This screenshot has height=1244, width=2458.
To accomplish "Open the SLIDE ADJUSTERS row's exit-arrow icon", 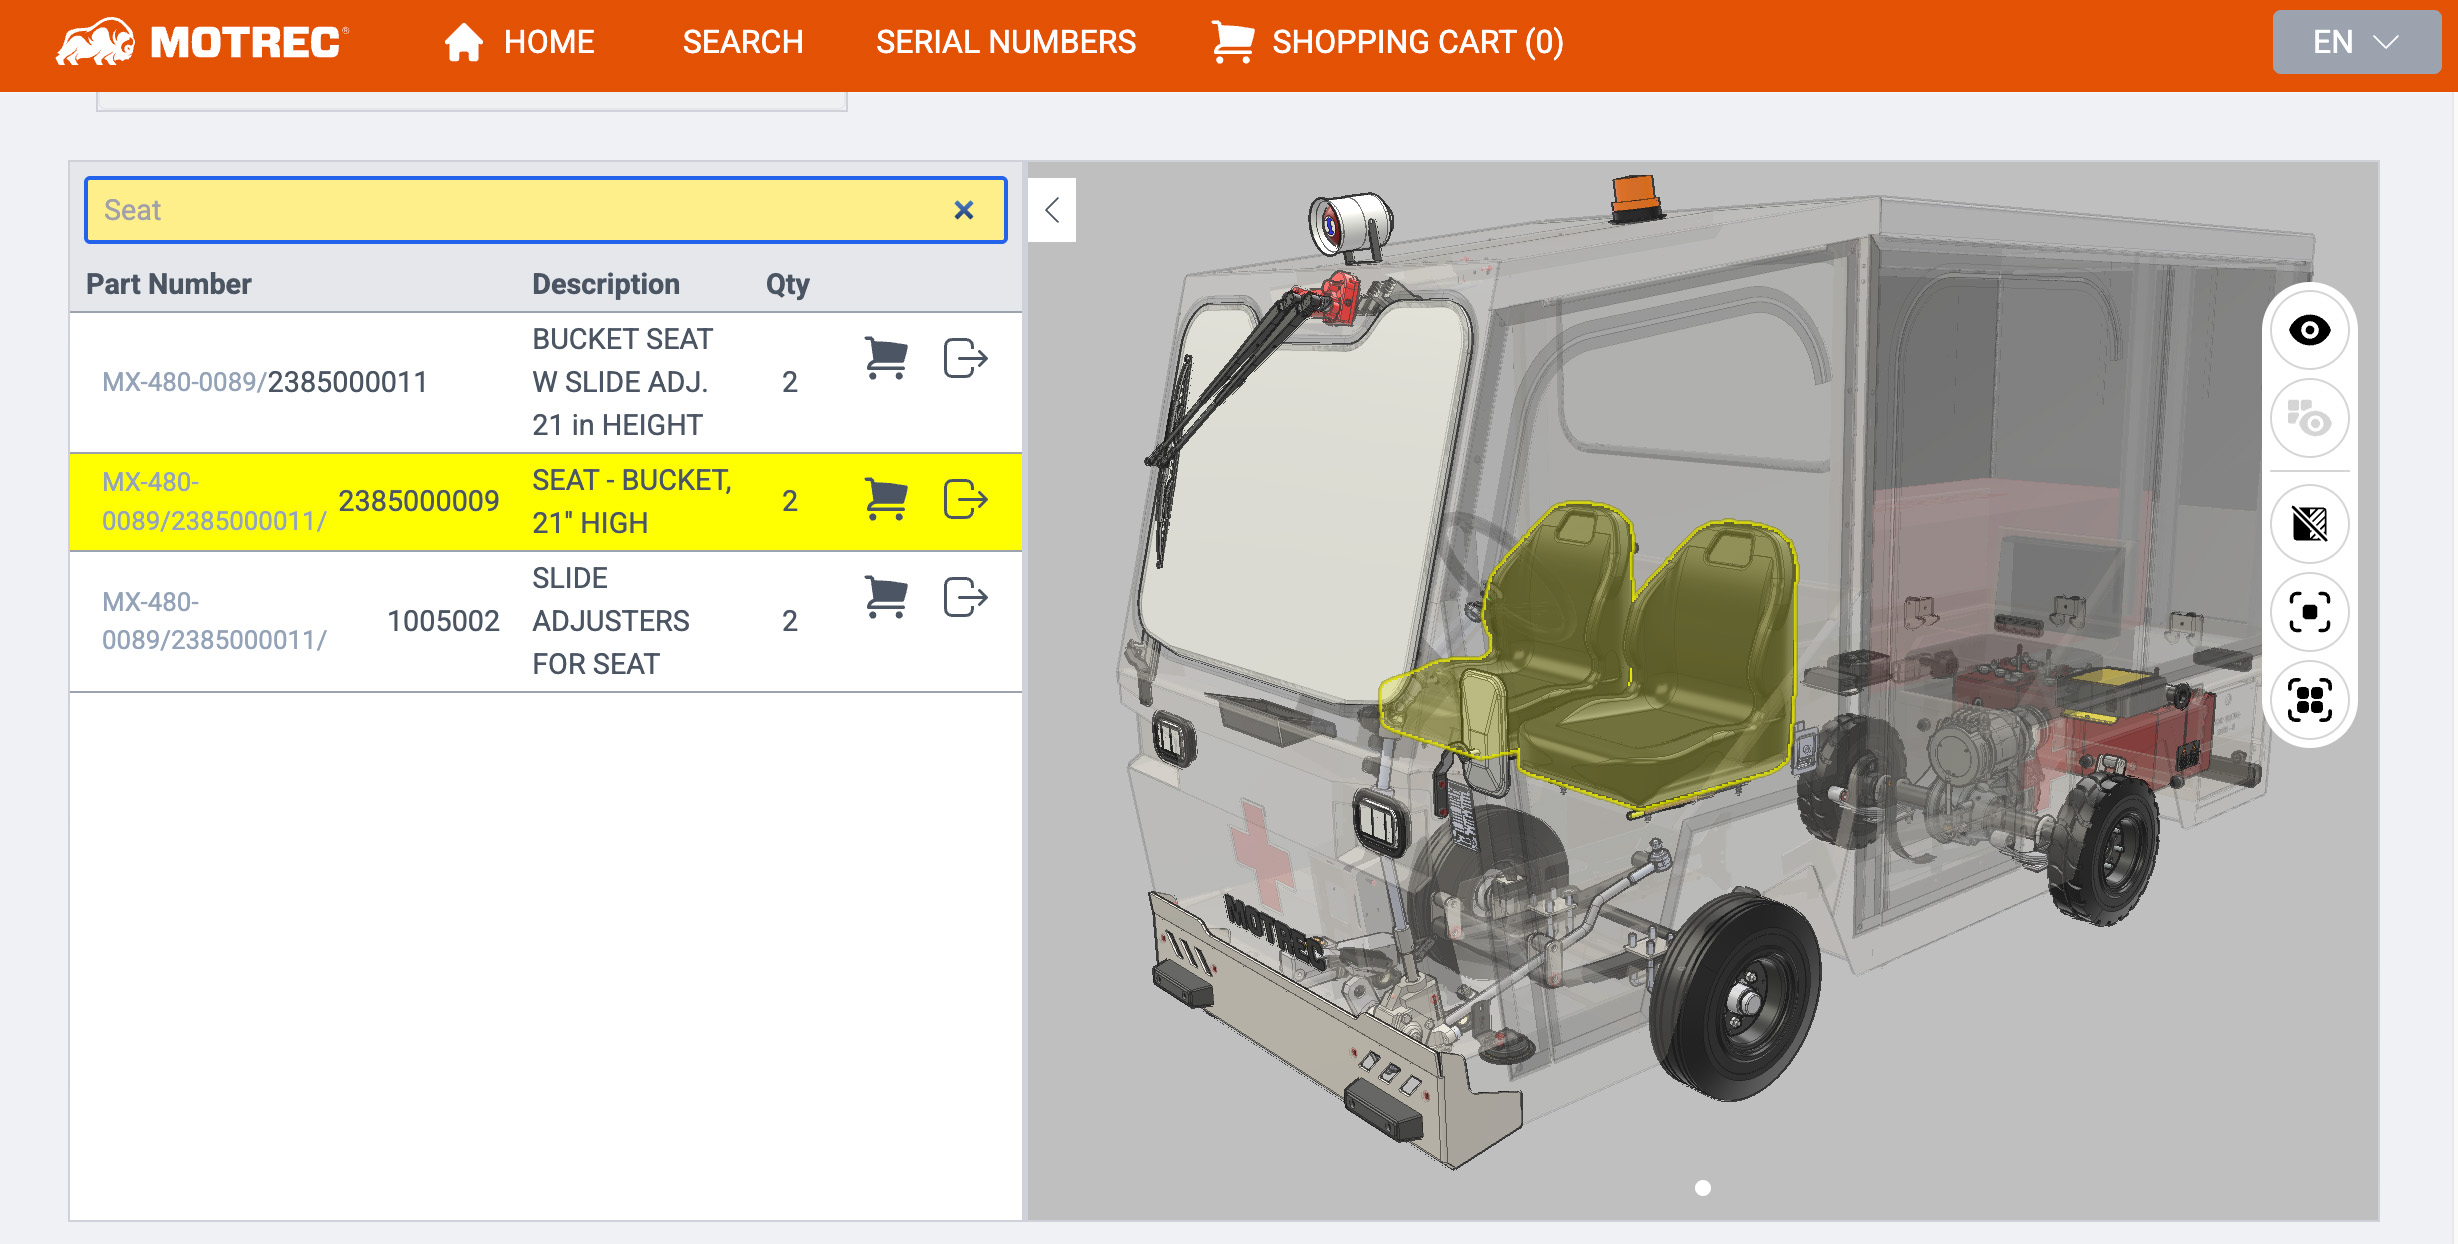I will [x=965, y=597].
